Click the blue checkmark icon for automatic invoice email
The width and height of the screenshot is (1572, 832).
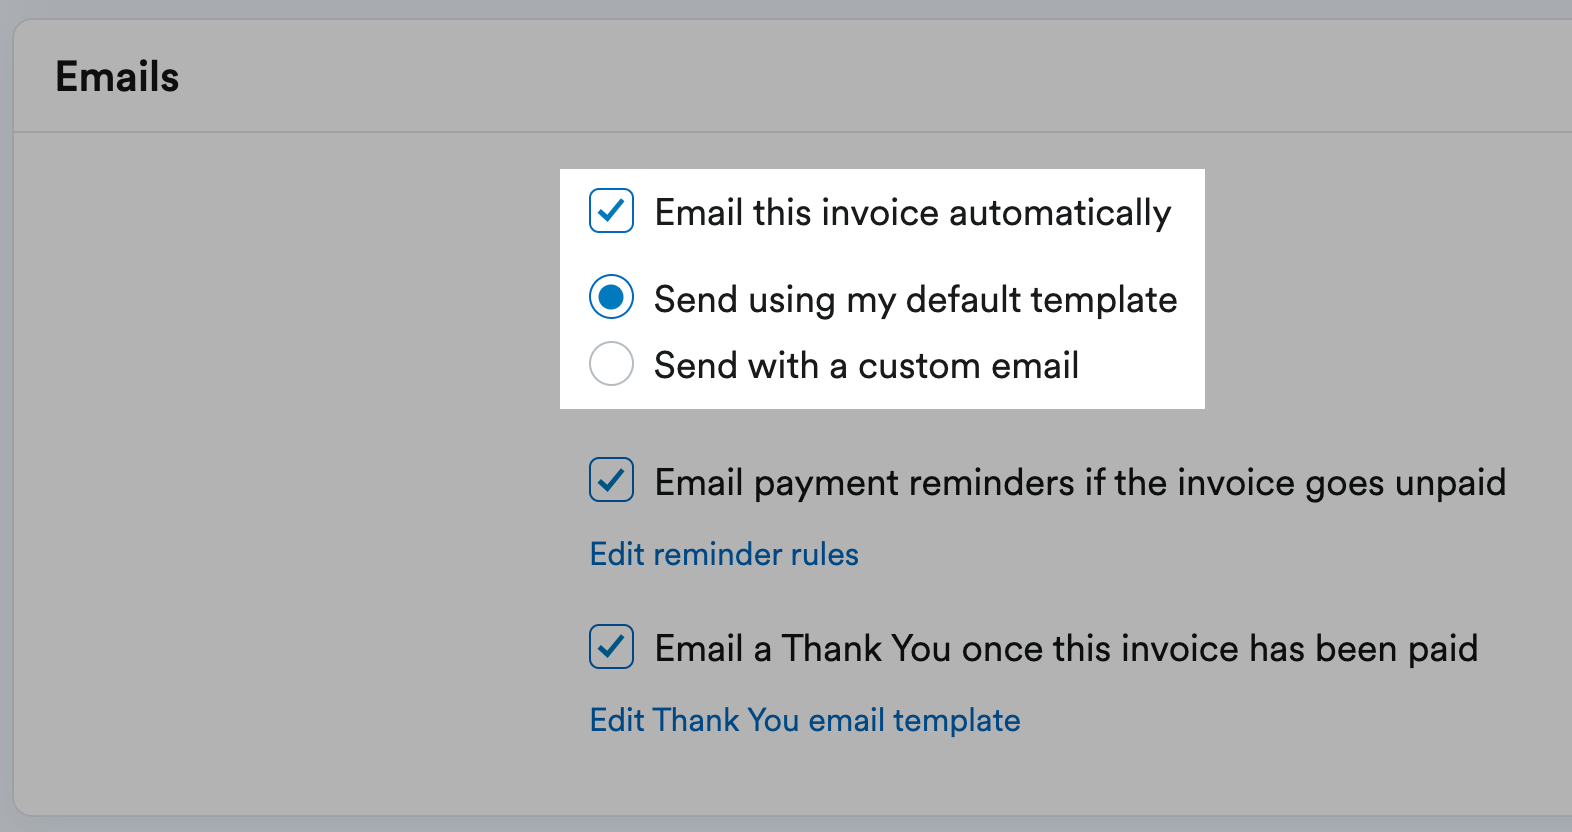pos(611,211)
